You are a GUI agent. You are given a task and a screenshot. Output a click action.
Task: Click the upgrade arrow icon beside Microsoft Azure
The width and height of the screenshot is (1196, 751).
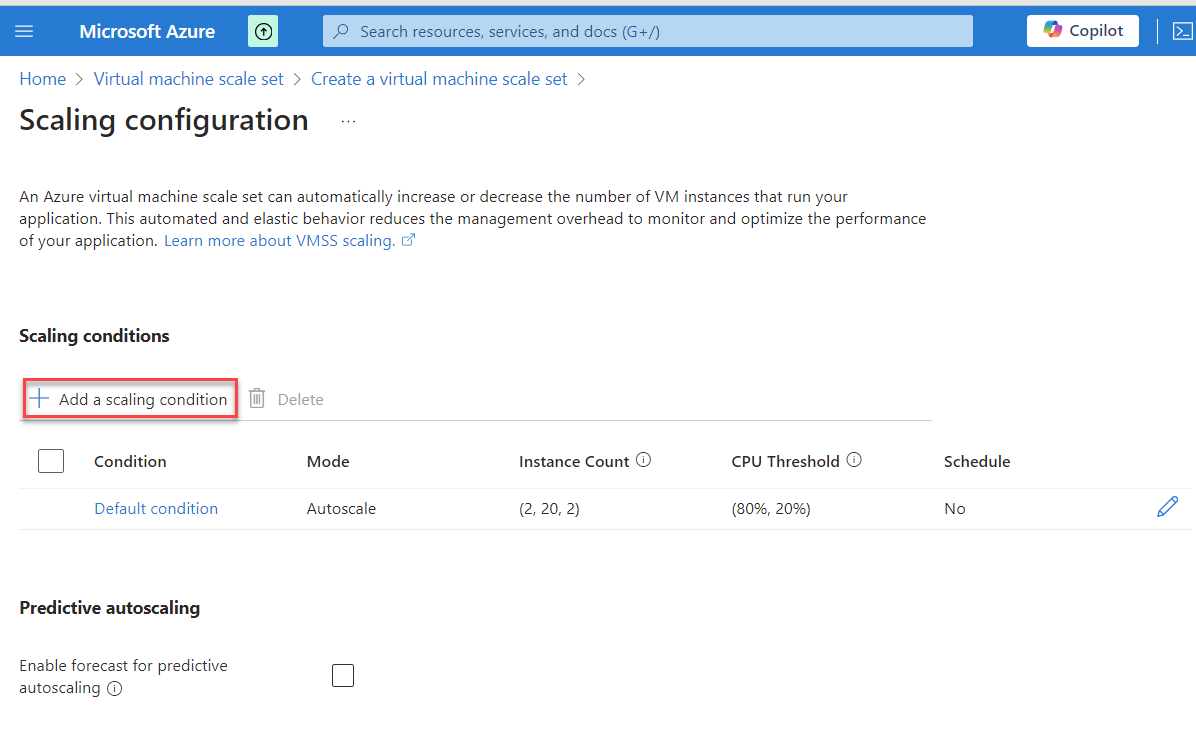click(x=263, y=31)
